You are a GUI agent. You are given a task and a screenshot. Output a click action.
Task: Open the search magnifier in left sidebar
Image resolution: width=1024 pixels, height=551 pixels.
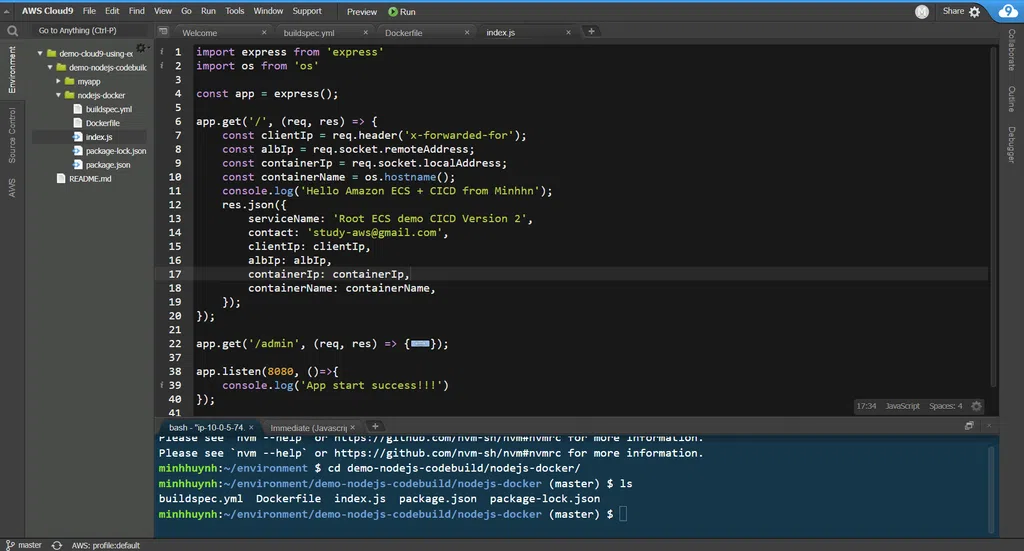click(x=12, y=31)
